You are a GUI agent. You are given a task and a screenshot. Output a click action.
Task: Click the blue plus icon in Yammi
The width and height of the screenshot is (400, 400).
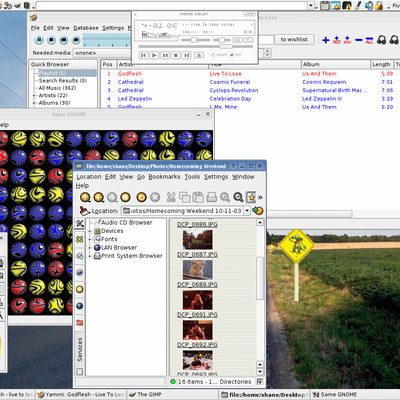pyautogui.click(x=326, y=40)
